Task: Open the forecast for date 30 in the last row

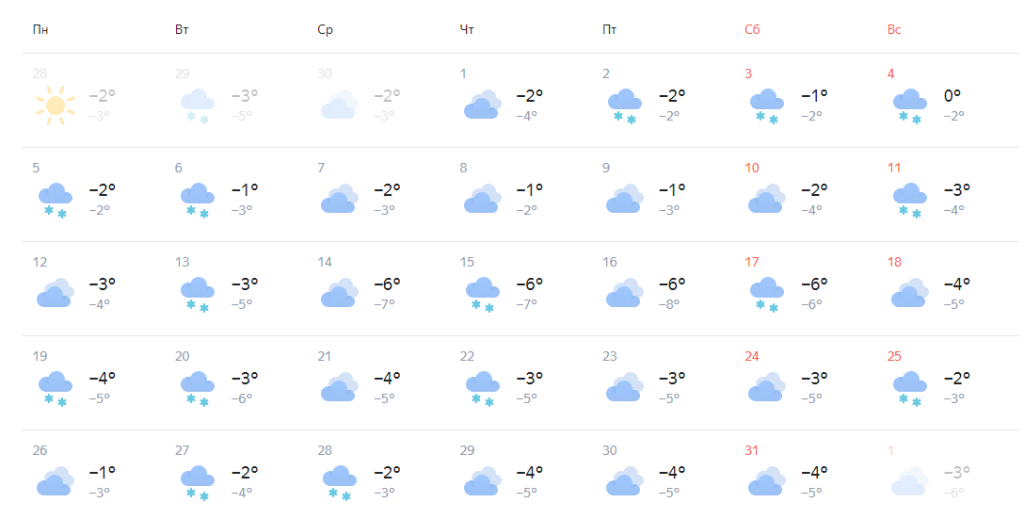Action: [609, 450]
